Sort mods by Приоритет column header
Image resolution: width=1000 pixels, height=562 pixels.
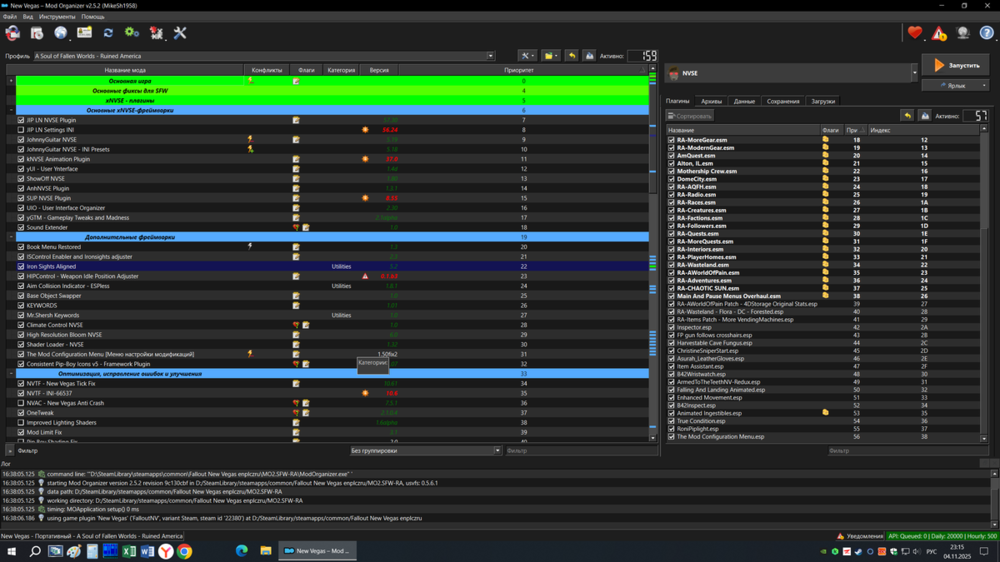(518, 70)
